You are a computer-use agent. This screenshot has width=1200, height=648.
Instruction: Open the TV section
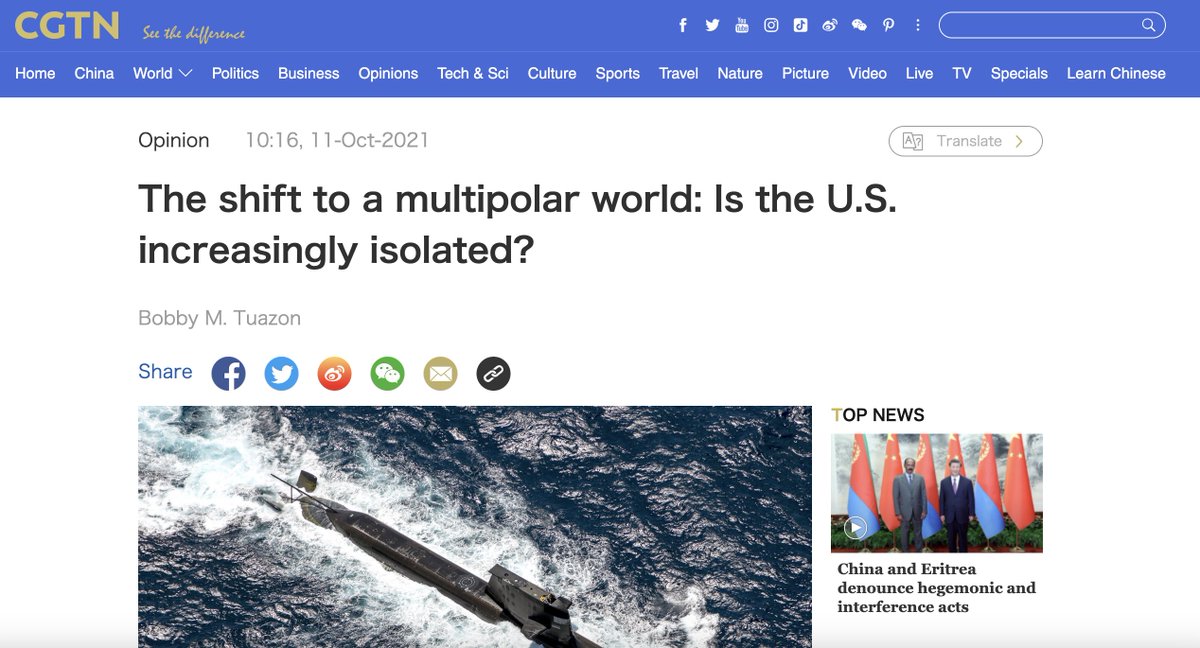click(x=962, y=73)
